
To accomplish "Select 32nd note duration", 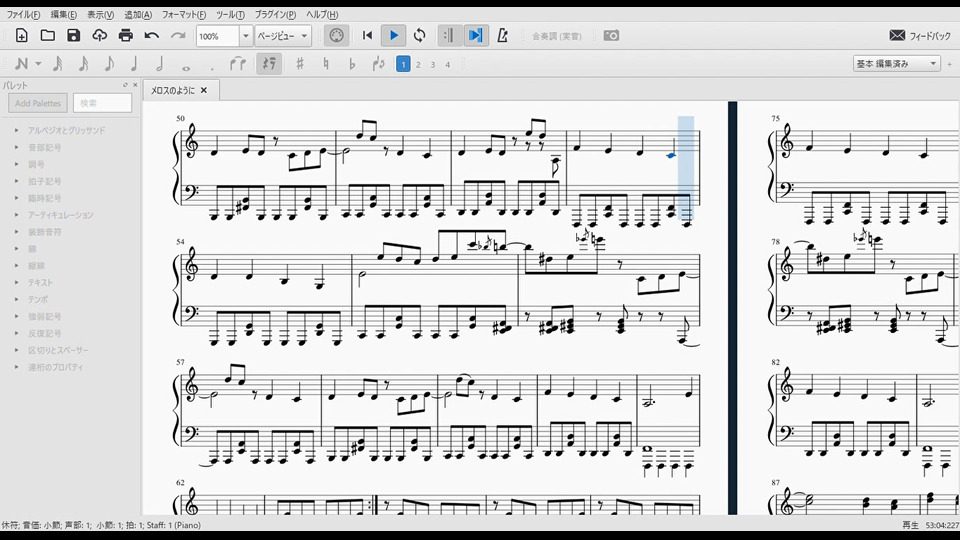I will click(58, 64).
